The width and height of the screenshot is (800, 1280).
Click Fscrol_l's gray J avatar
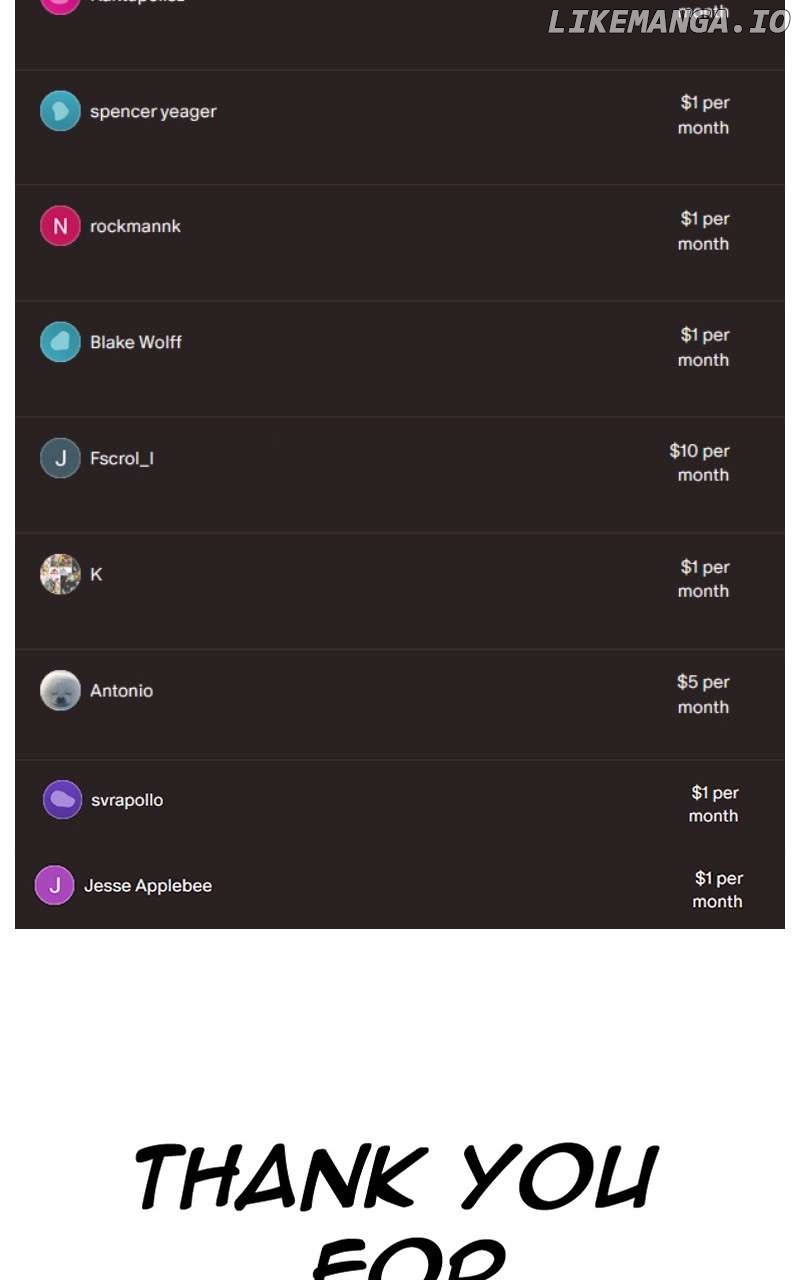(x=60, y=458)
